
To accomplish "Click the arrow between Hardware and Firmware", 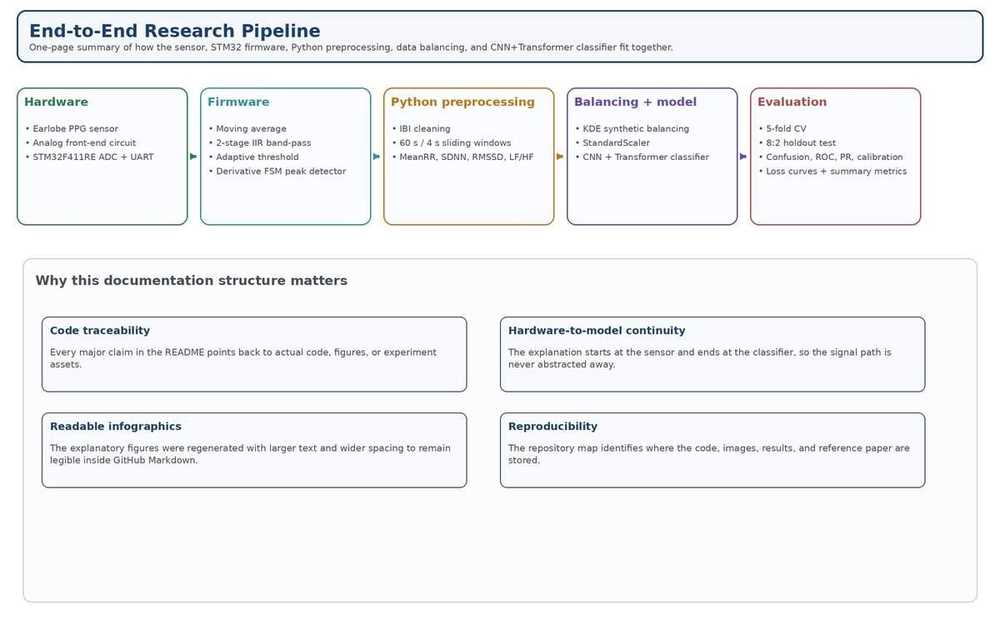I will [193, 156].
